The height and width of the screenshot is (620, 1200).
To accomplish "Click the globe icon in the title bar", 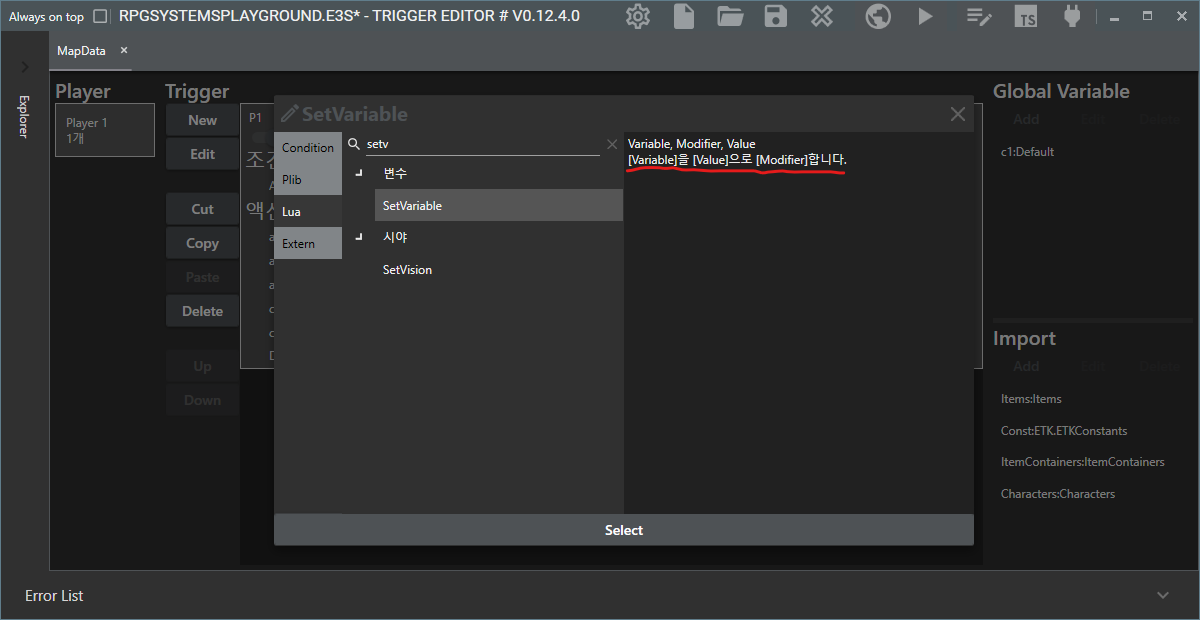I will pyautogui.click(x=878, y=16).
